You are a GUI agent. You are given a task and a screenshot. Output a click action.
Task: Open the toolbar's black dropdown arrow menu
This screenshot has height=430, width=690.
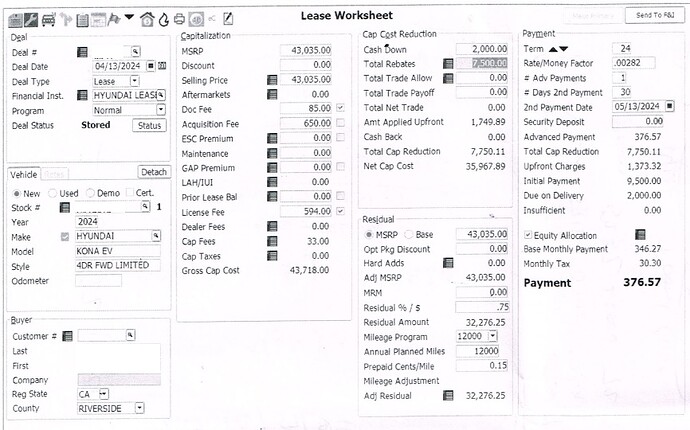click(x=129, y=18)
